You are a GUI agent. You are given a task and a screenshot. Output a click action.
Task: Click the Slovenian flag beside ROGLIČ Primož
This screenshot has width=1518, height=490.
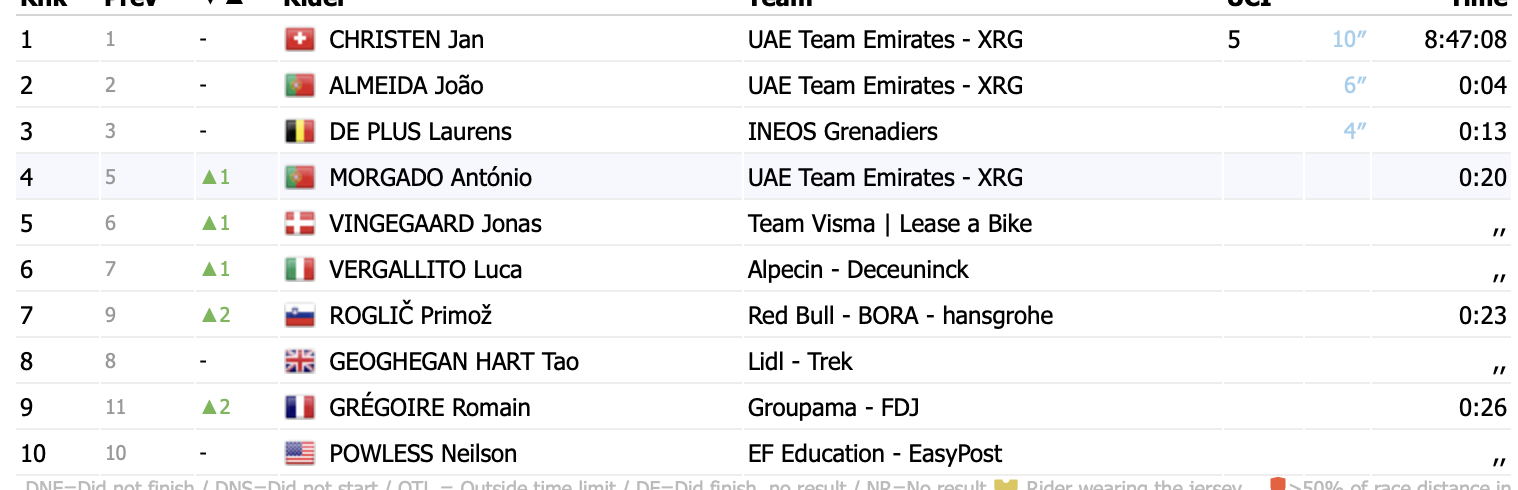(299, 316)
